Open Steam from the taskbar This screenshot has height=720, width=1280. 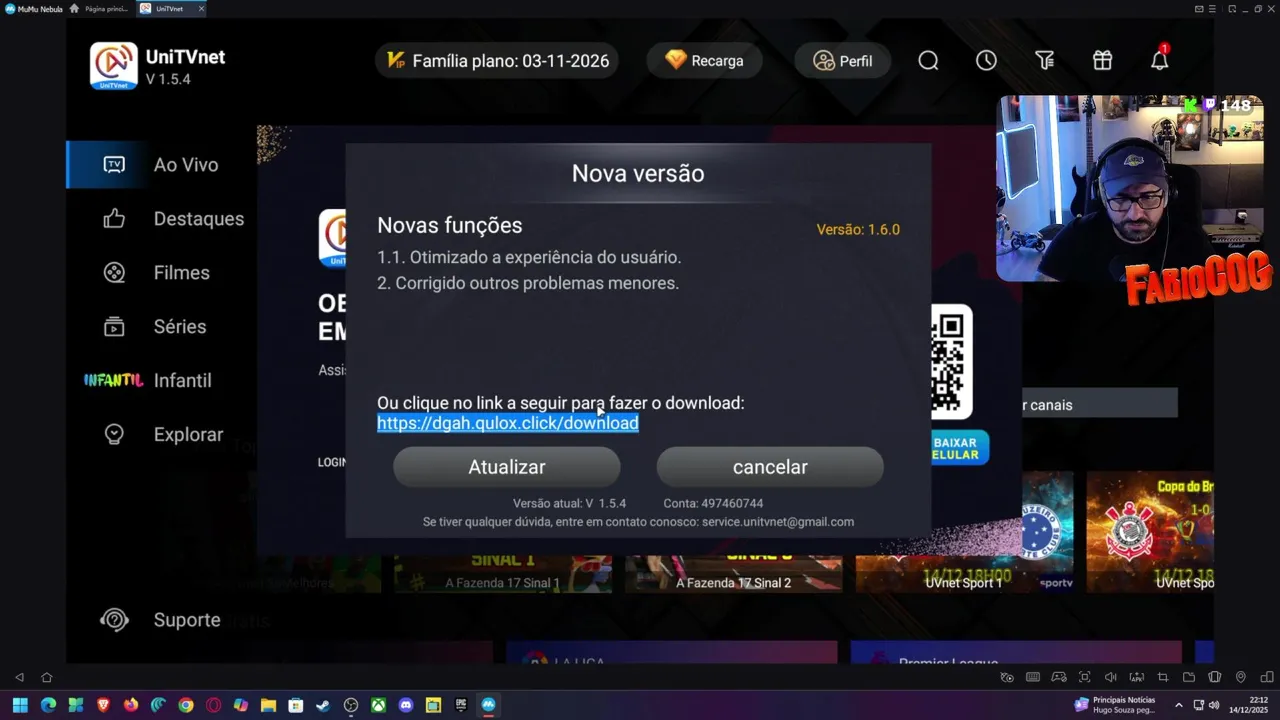323,705
